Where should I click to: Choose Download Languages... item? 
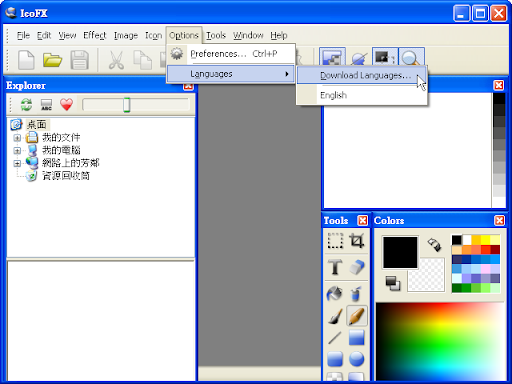click(361, 75)
